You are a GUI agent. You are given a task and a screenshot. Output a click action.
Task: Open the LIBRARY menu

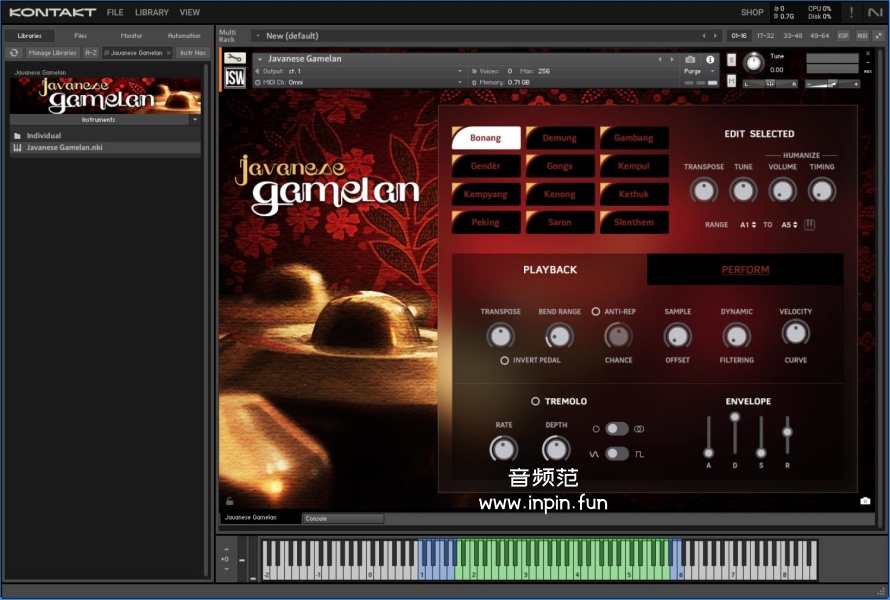[x=151, y=13]
